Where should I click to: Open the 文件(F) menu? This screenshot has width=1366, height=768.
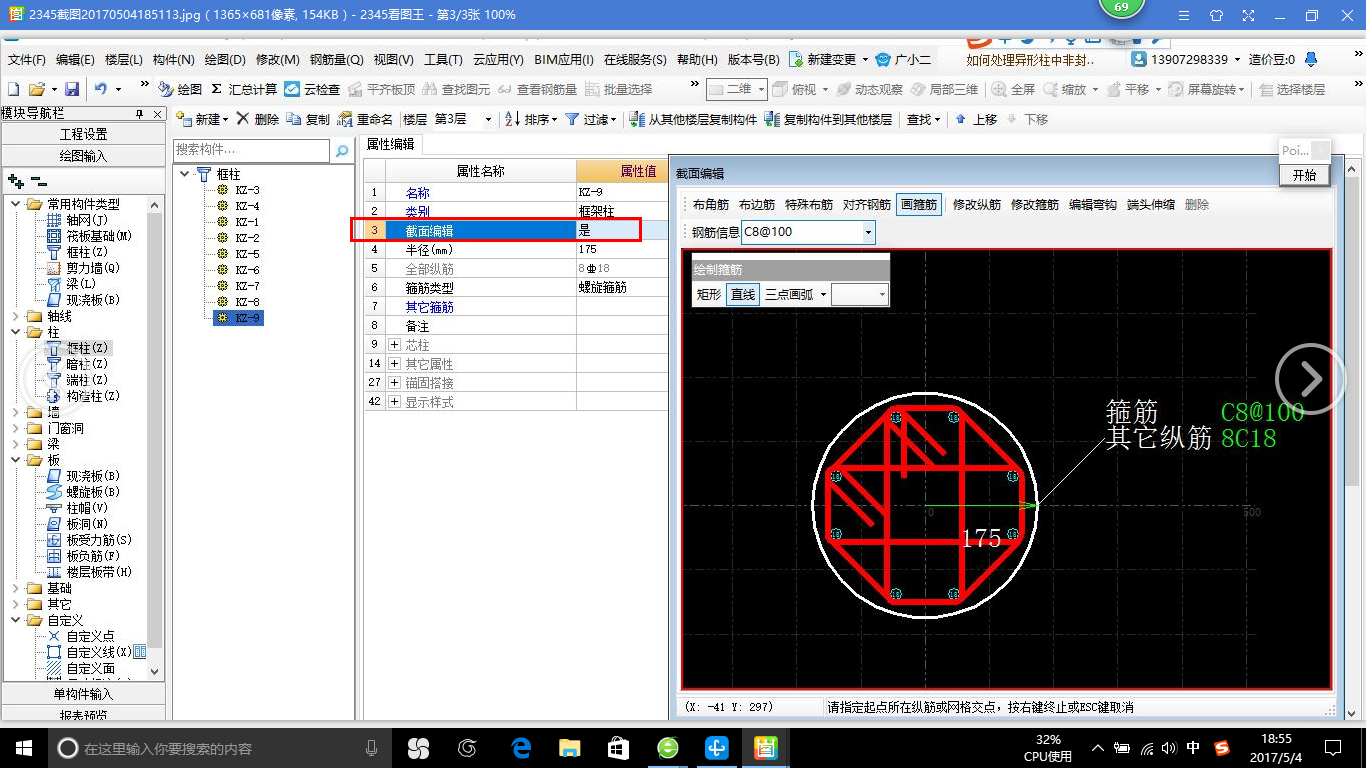click(27, 60)
